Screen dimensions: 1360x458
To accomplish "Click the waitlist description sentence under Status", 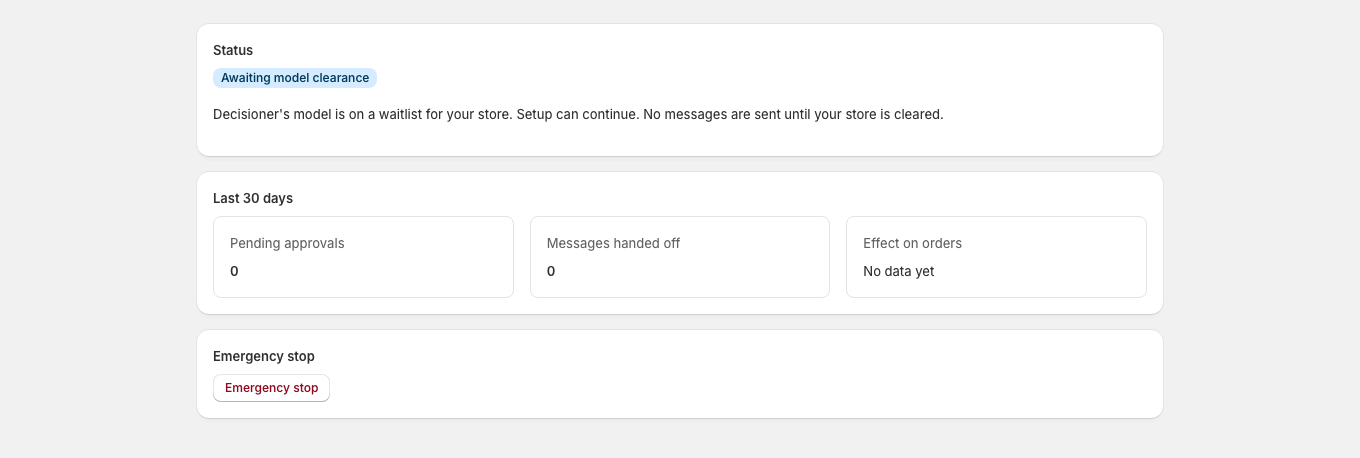I will pyautogui.click(x=578, y=114).
